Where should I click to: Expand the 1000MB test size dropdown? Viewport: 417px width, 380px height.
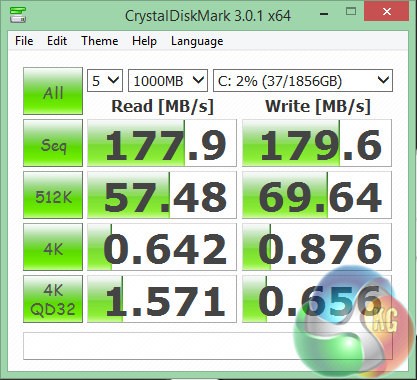(168, 80)
